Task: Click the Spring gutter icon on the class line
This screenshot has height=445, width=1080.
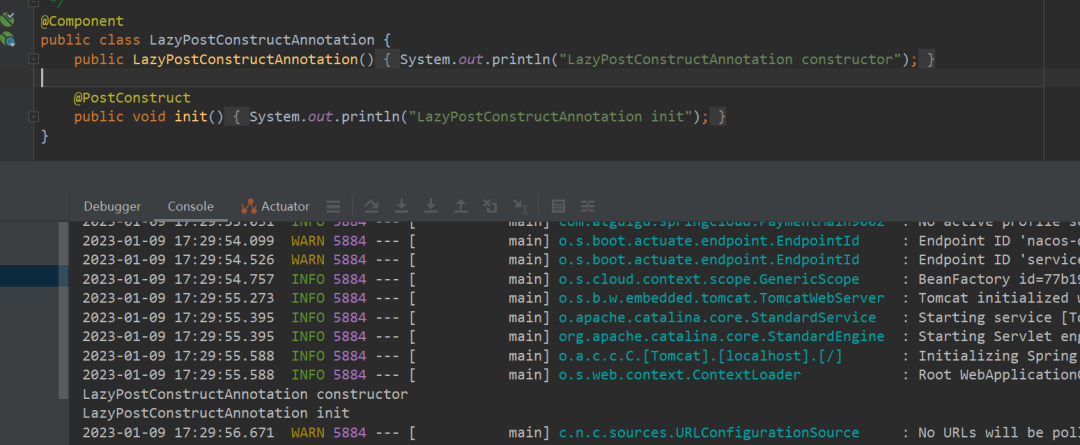Action: click(x=8, y=40)
